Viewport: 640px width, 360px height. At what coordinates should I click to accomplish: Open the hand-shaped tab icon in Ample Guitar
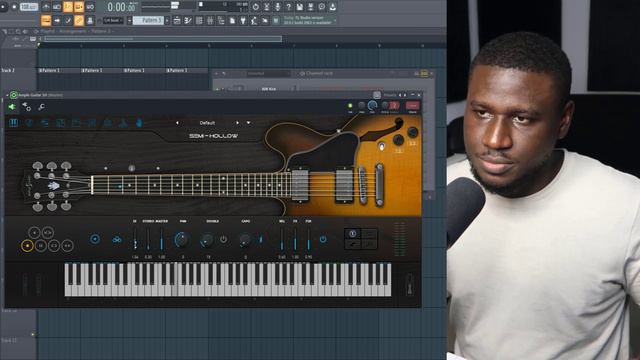tap(139, 123)
